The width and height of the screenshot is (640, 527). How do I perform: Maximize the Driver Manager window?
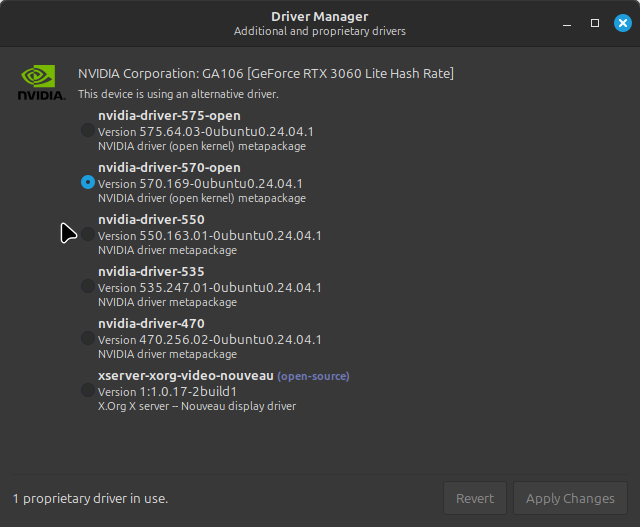595,23
